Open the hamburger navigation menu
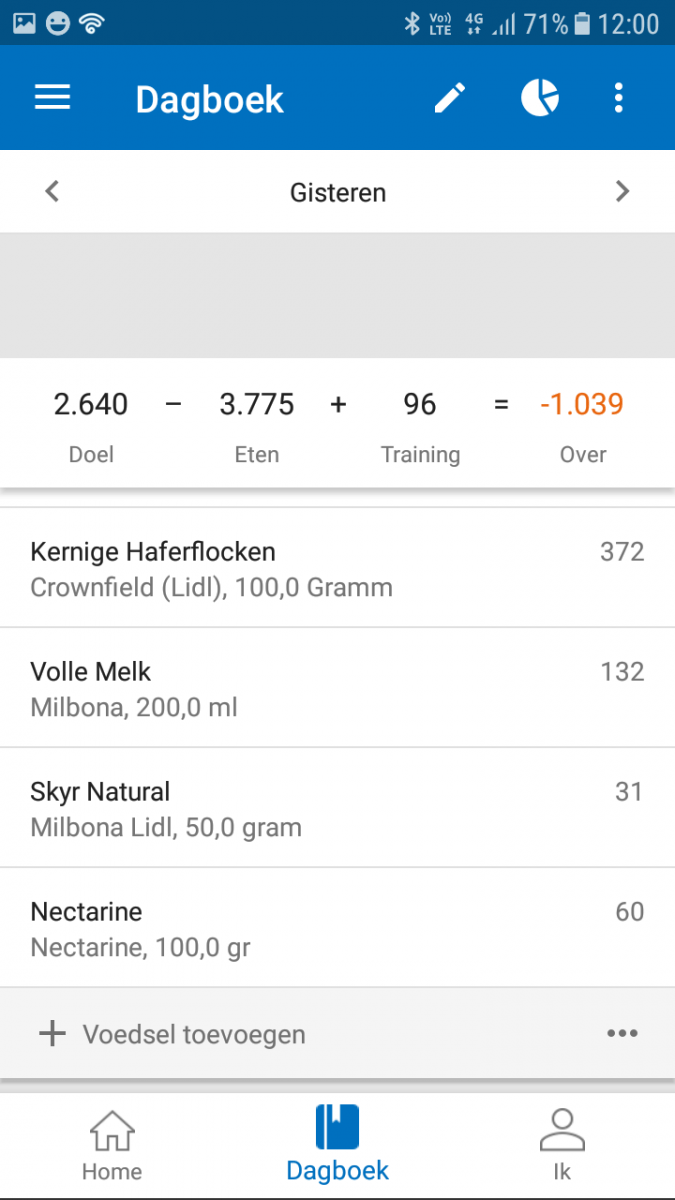675x1200 pixels. point(53,98)
